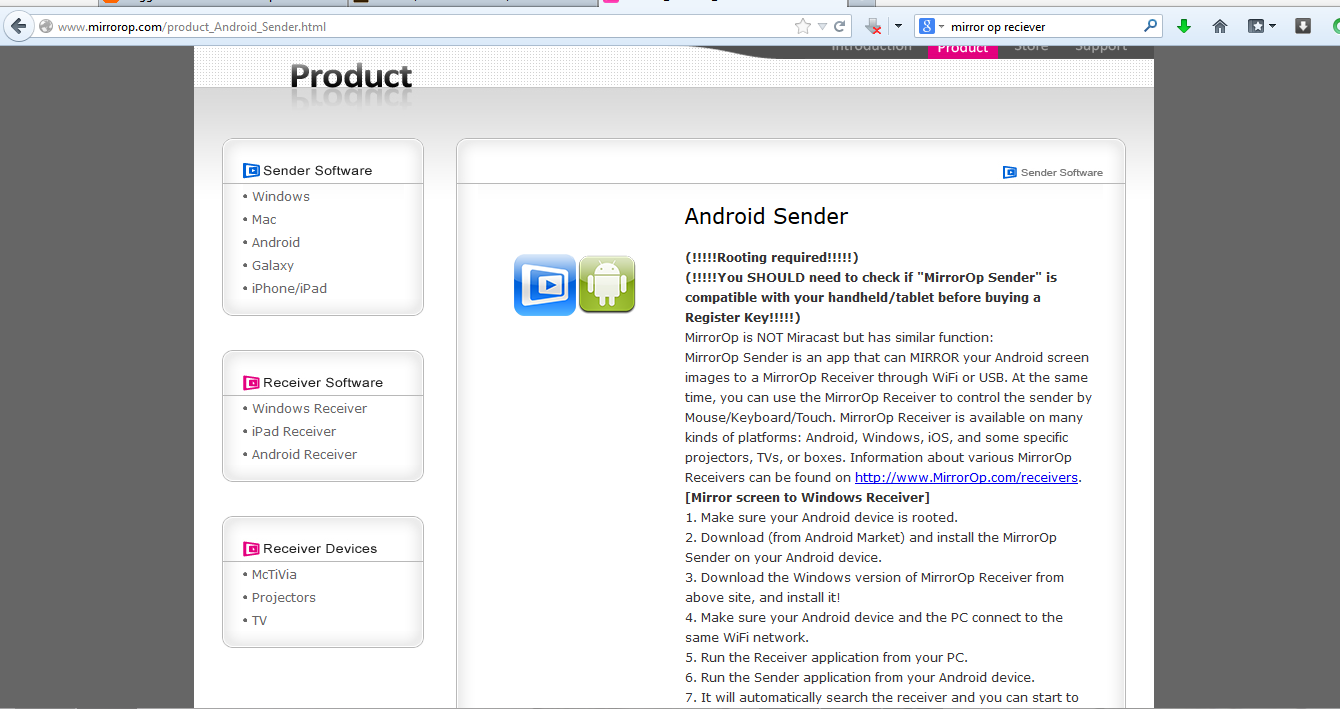Open the URL history dropdown arrow

822,27
